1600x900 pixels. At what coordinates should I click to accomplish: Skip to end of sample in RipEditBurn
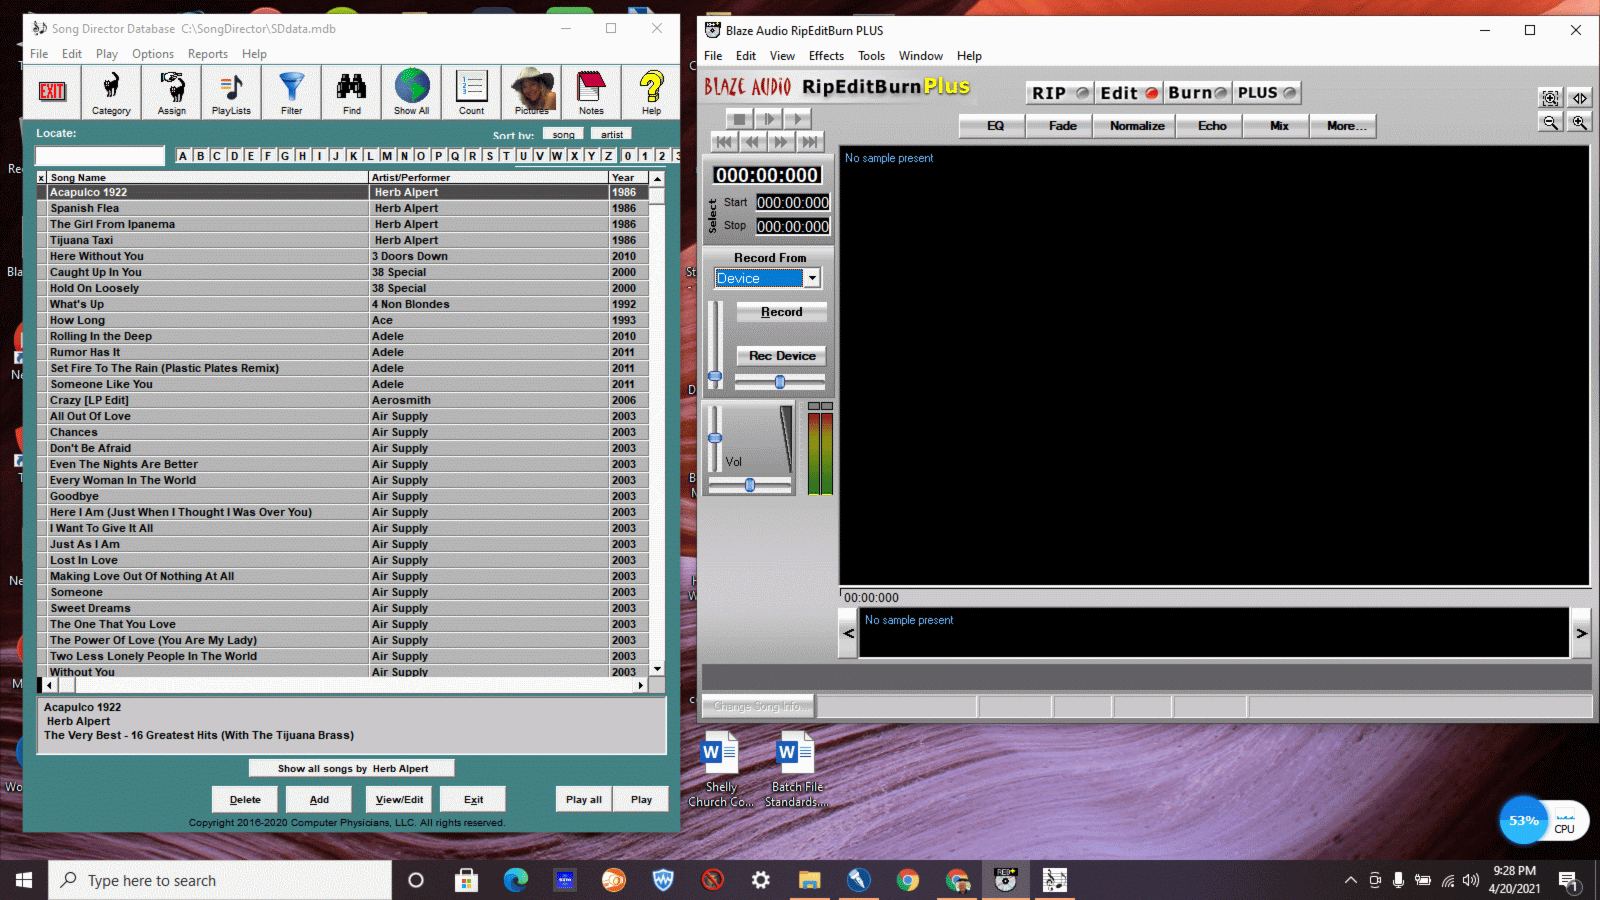[810, 142]
